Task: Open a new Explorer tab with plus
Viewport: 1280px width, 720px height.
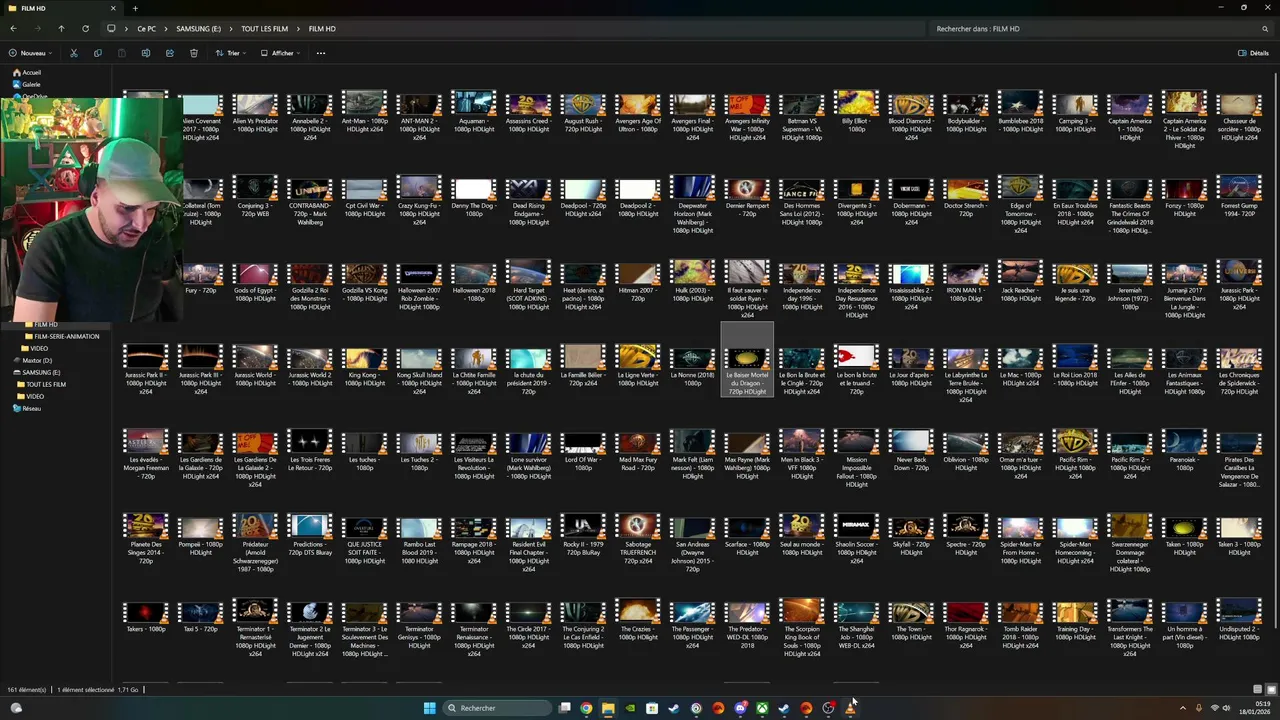Action: [x=135, y=8]
